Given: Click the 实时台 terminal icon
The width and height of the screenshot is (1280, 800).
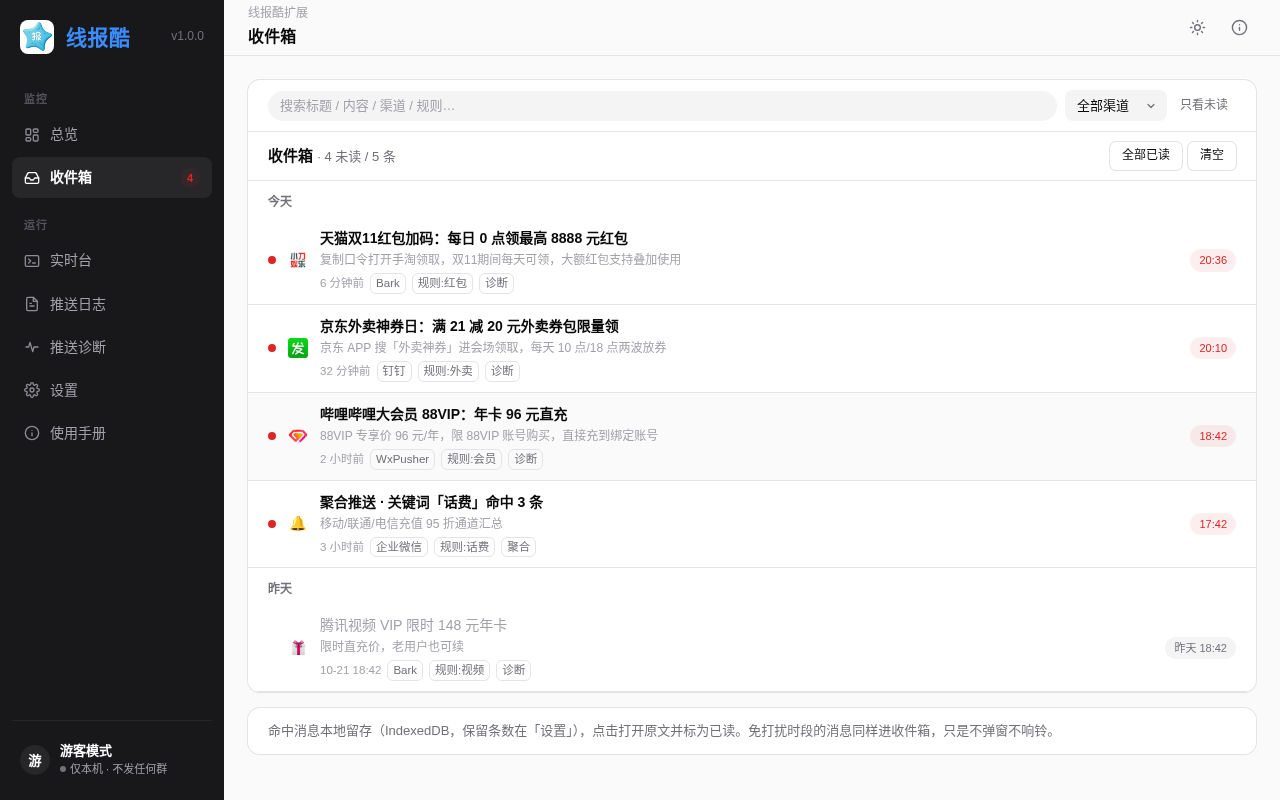Looking at the screenshot, I should point(32,260).
